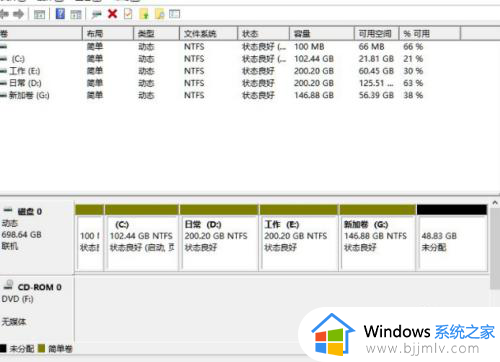Click the disk pane scrollbar up arrow

(495, 202)
